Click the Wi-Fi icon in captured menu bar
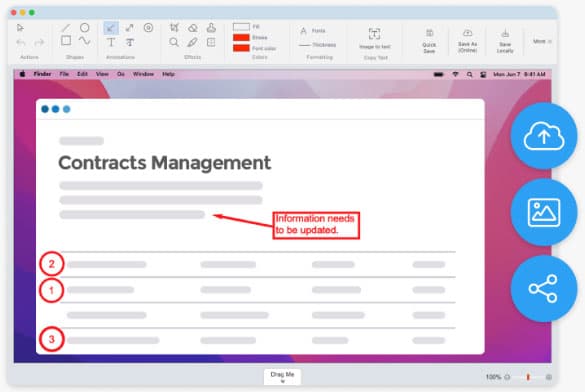This screenshot has width=585, height=392. click(455, 74)
